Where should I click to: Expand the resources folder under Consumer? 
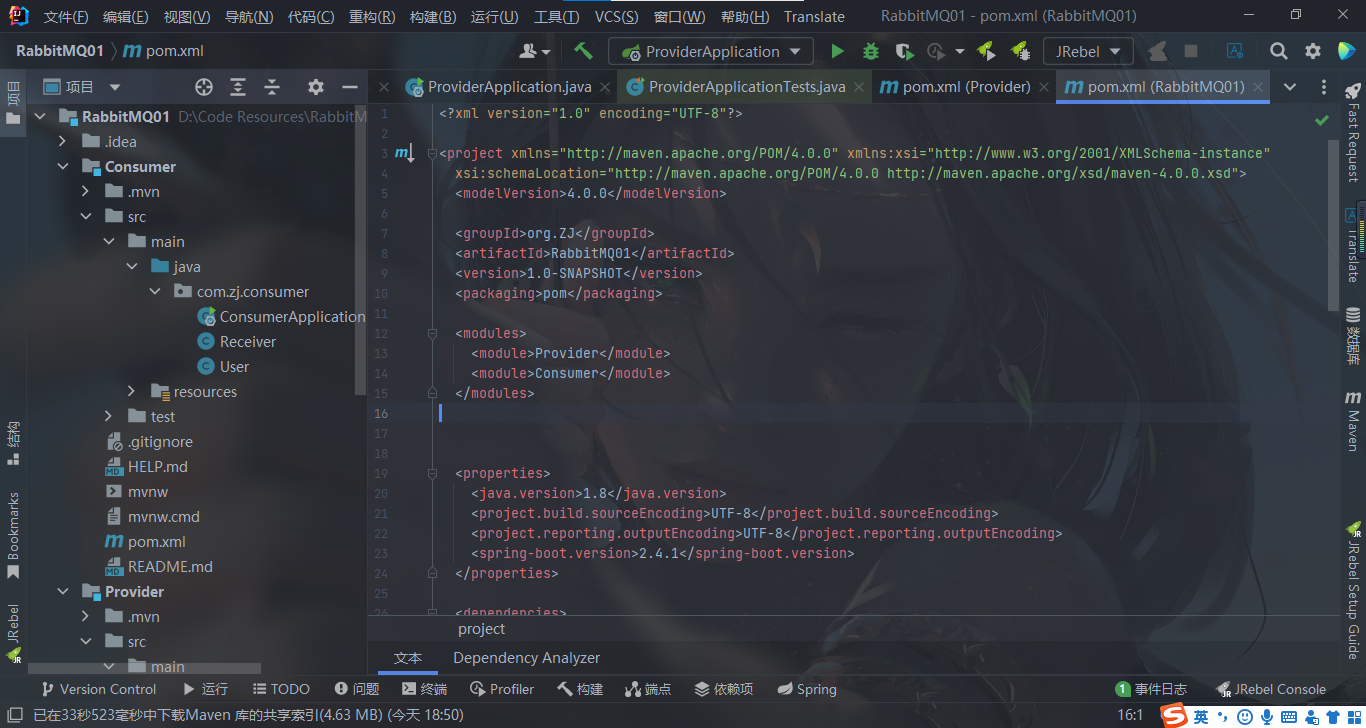point(132,392)
